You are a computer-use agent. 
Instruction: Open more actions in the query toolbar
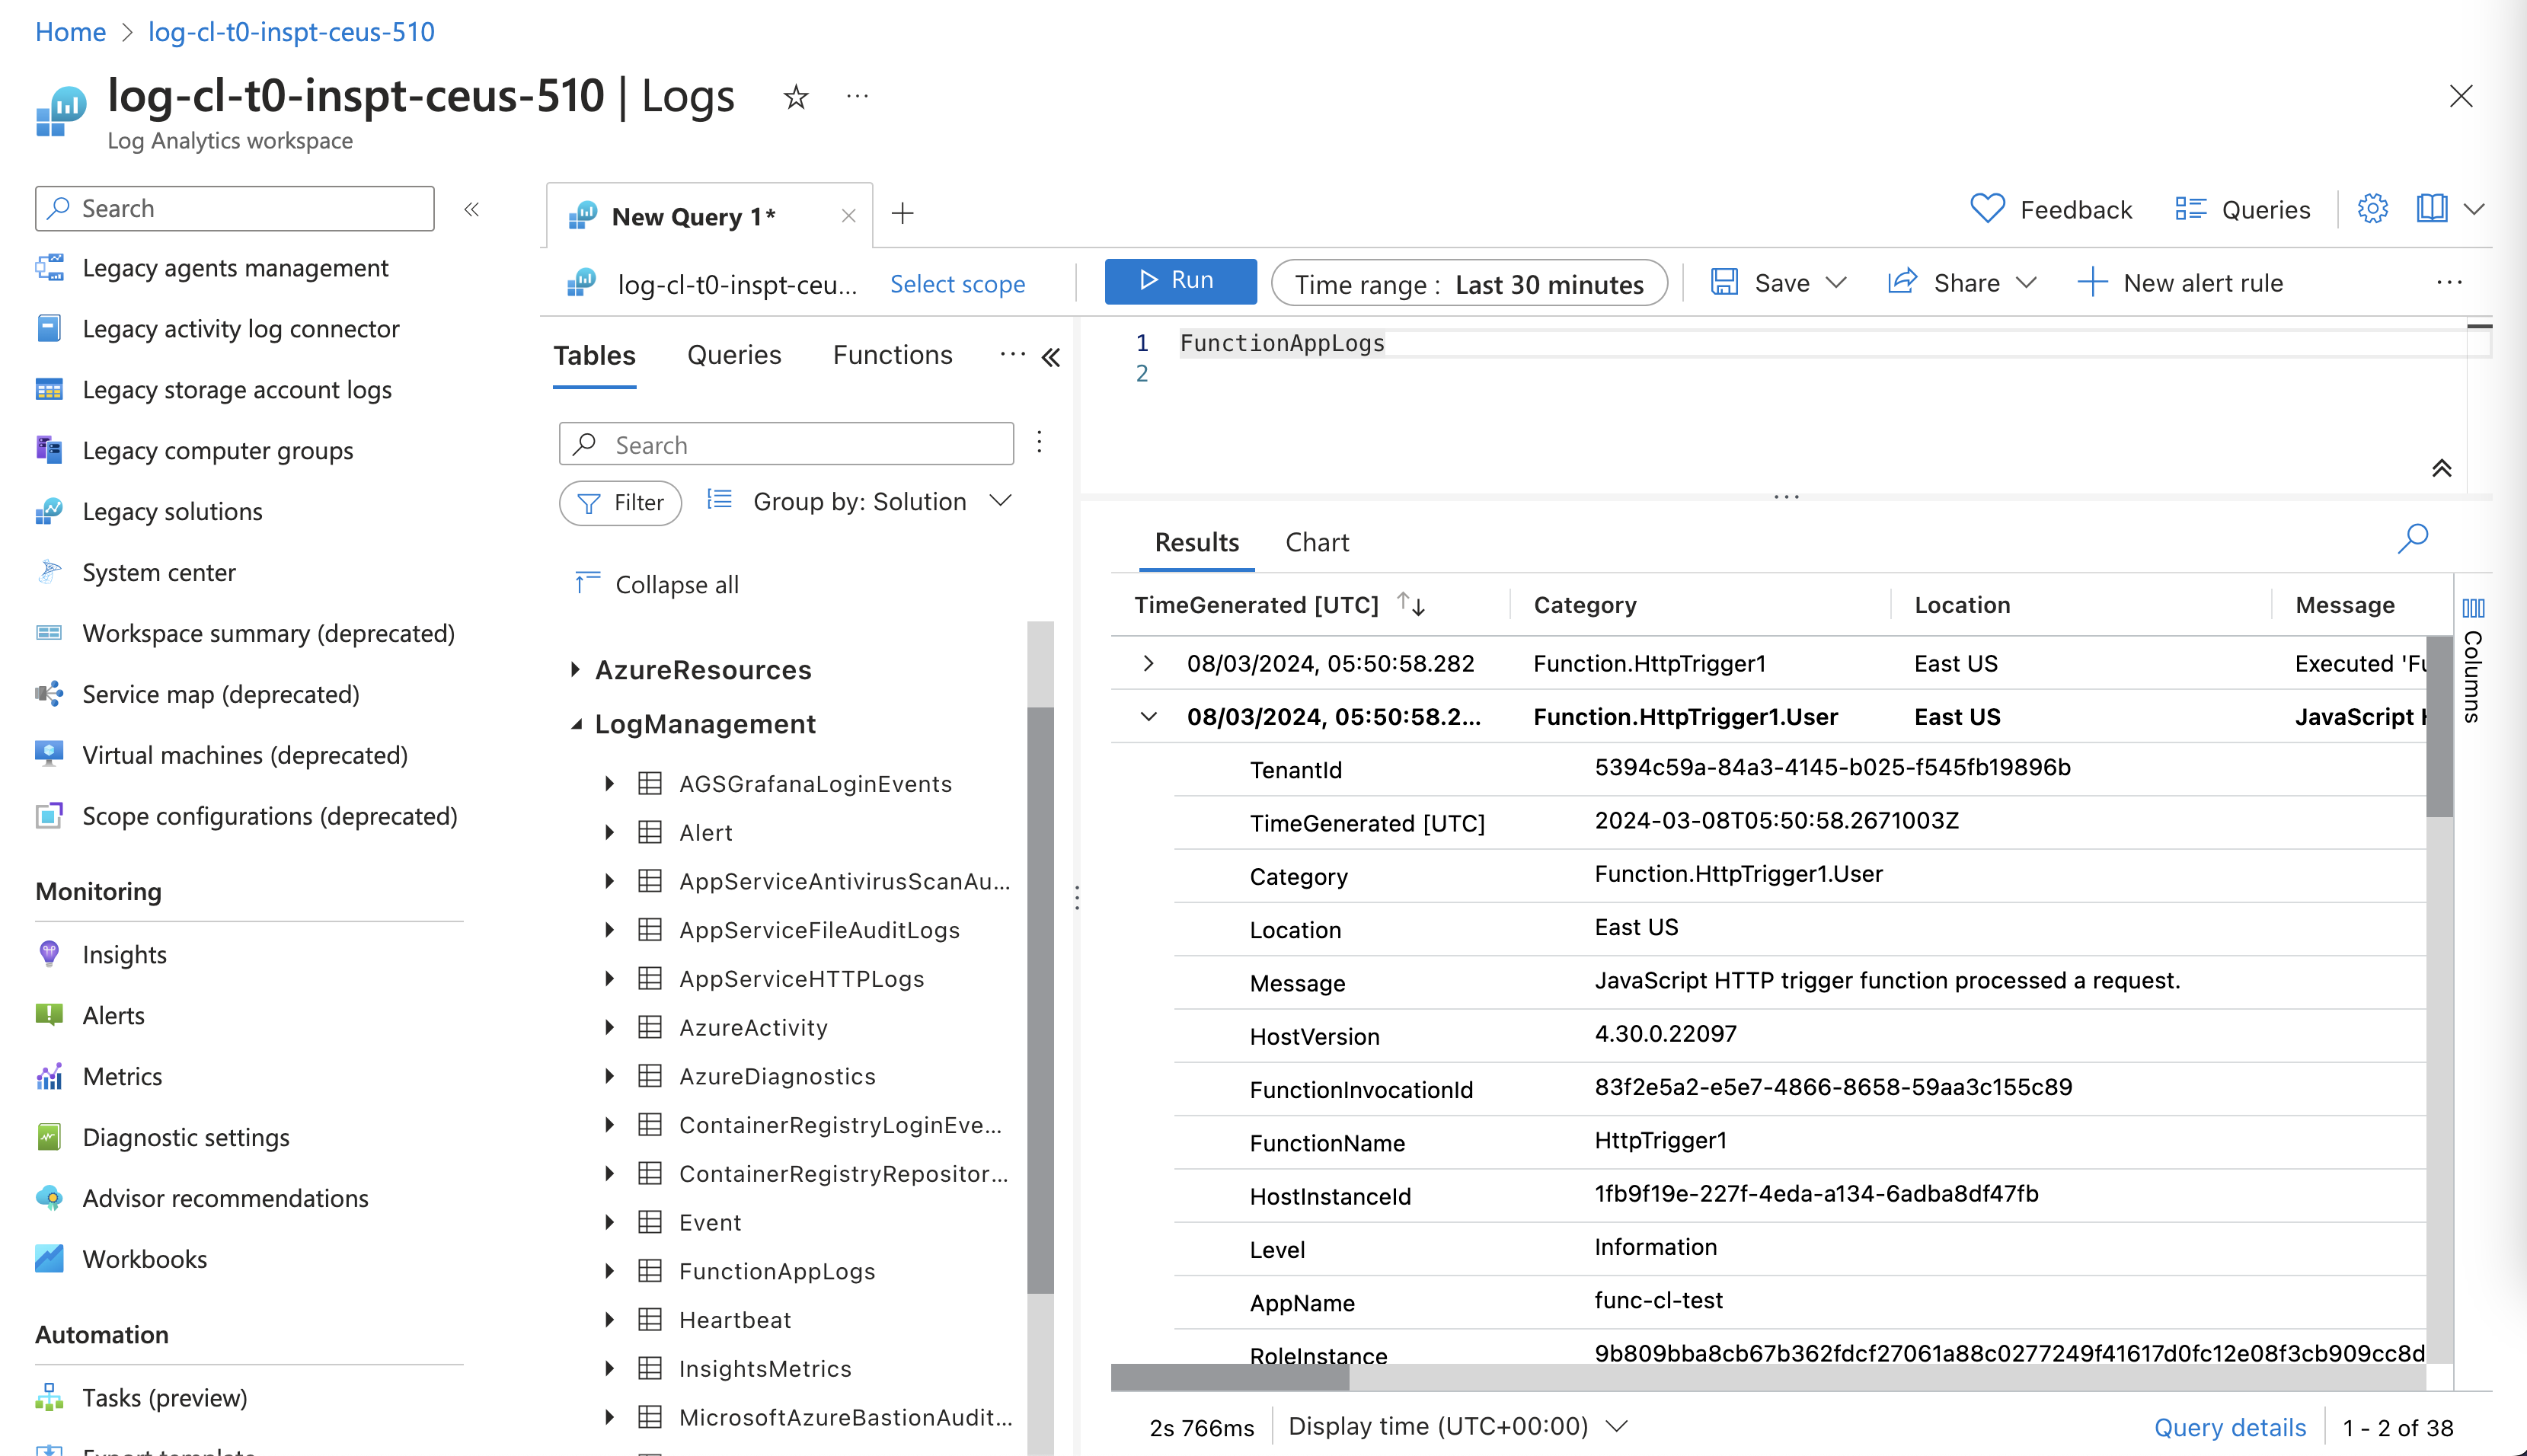click(x=2449, y=283)
